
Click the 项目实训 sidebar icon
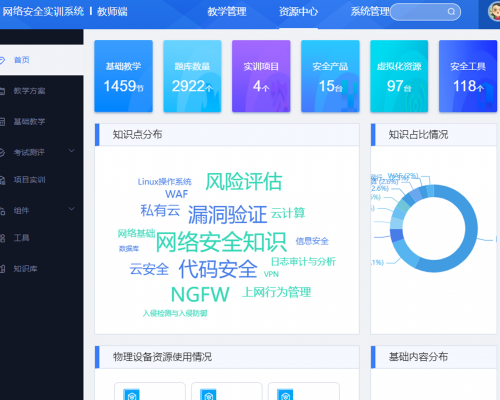2,180
